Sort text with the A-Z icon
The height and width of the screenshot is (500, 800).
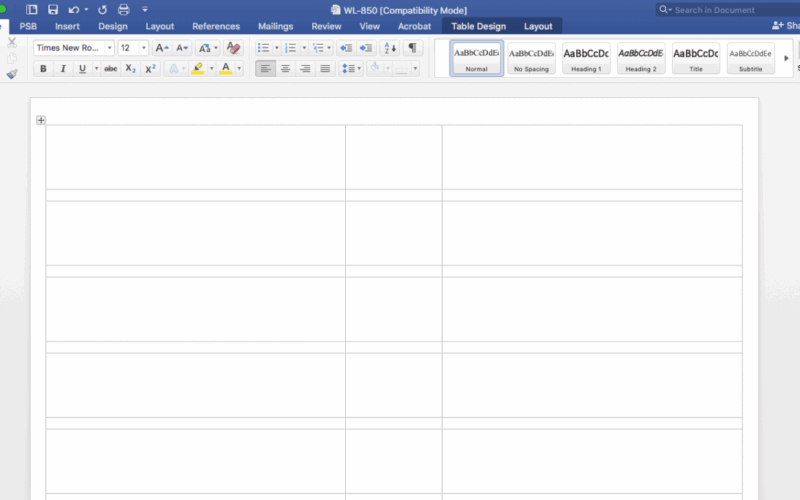point(390,48)
